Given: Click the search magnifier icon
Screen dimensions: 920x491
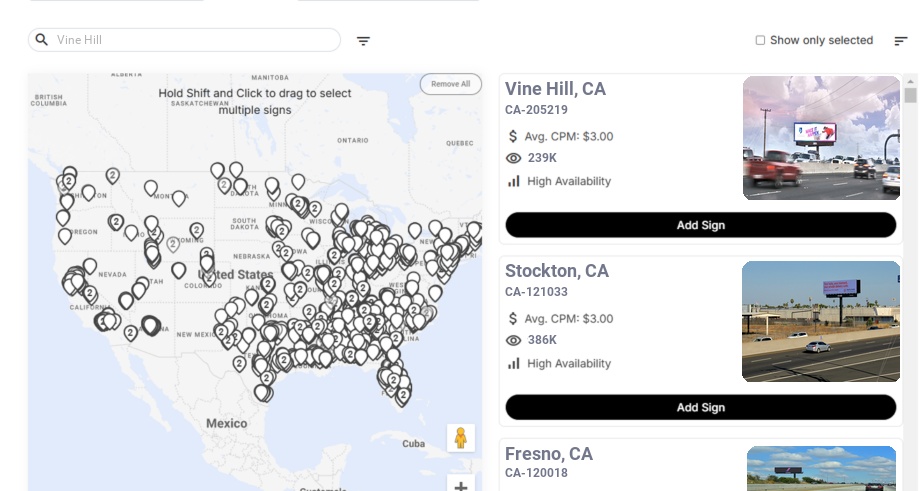Looking at the screenshot, I should [x=42, y=40].
